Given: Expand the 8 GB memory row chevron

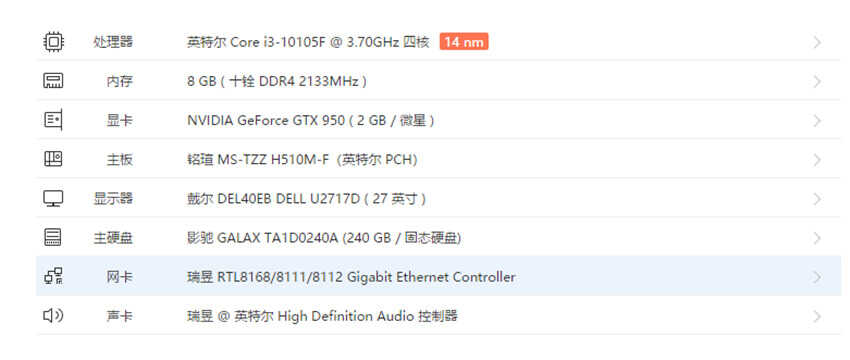Looking at the screenshot, I should pos(817,81).
